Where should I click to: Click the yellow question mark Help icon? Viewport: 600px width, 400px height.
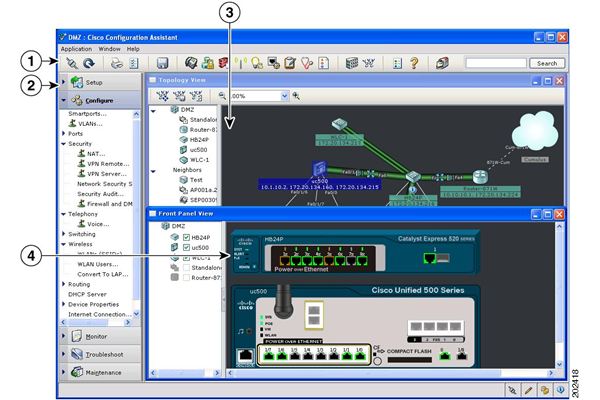coord(414,63)
